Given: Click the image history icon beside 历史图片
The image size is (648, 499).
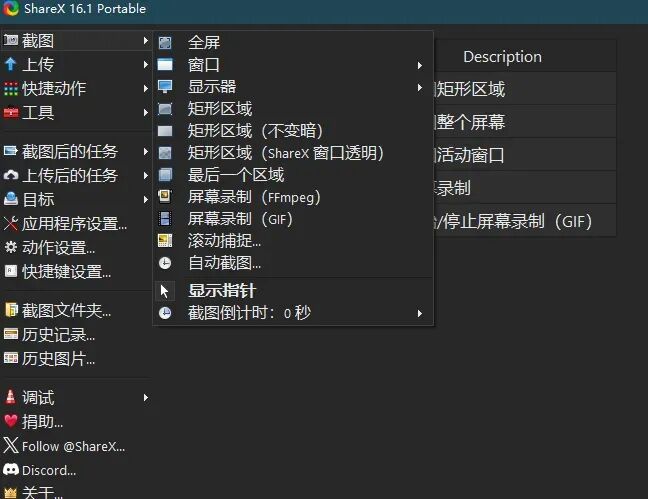Looking at the screenshot, I should point(11,358).
